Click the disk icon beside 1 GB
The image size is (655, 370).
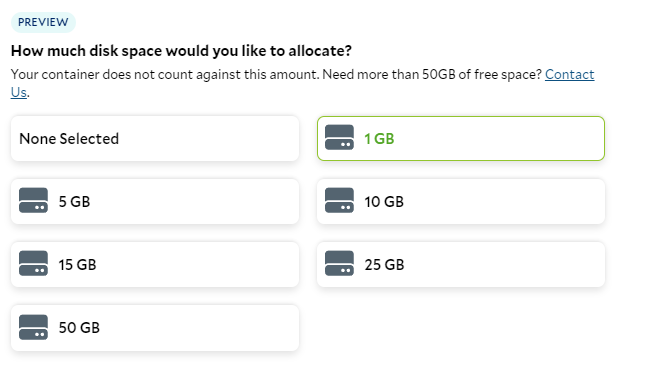point(339,137)
